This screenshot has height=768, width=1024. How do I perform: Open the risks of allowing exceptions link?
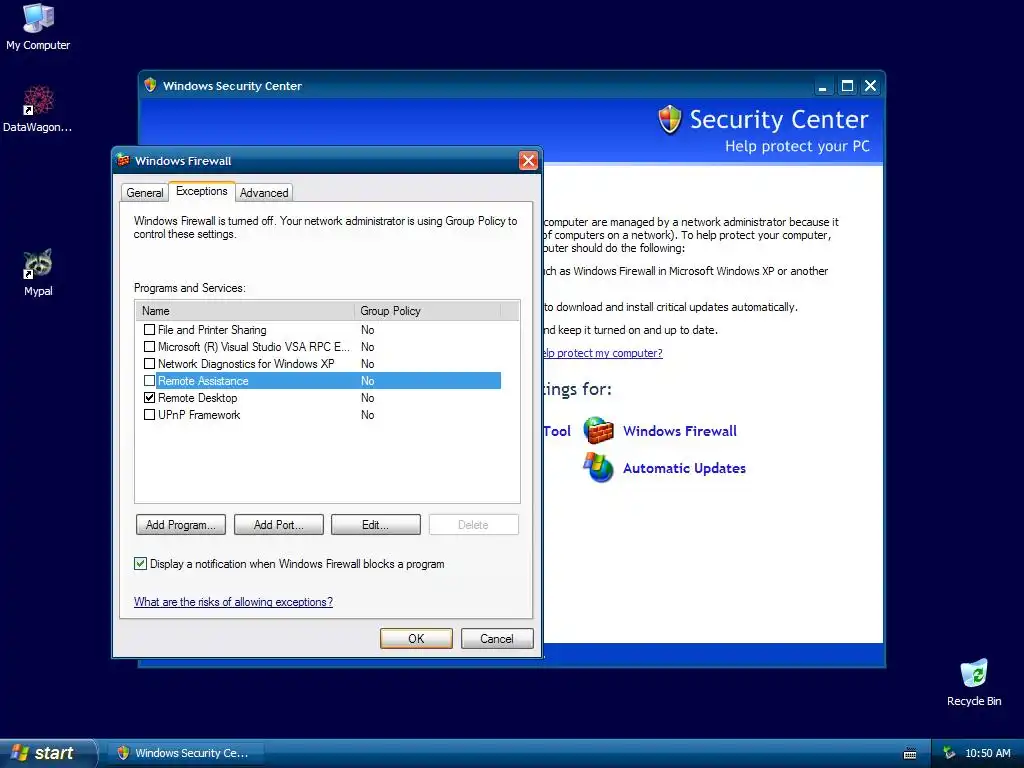(233, 602)
